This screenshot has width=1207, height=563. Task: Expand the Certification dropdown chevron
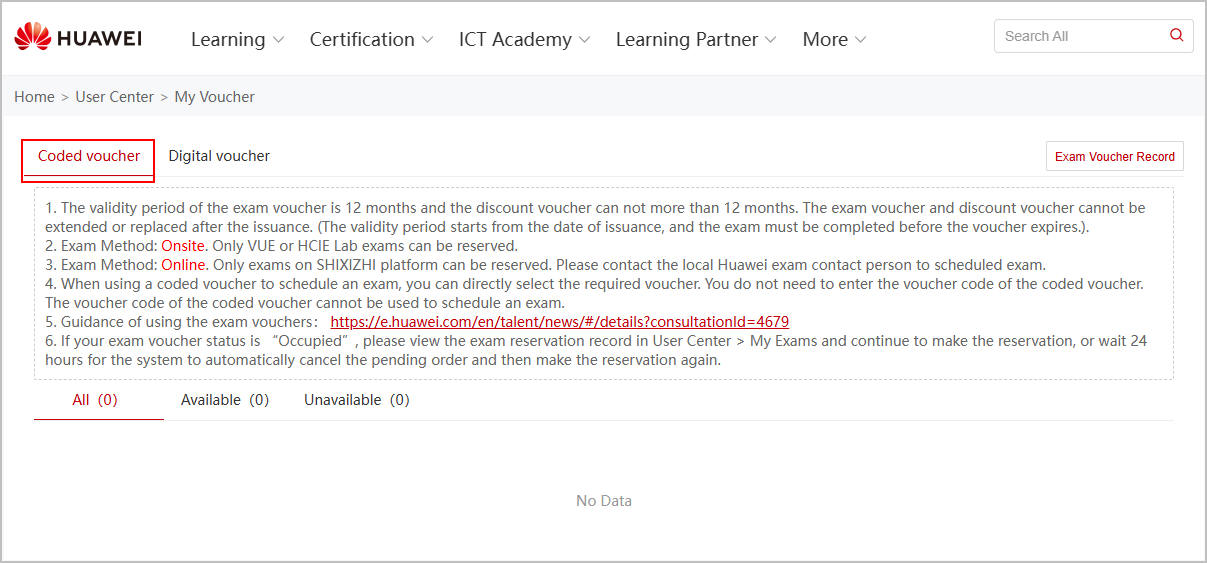pos(427,40)
